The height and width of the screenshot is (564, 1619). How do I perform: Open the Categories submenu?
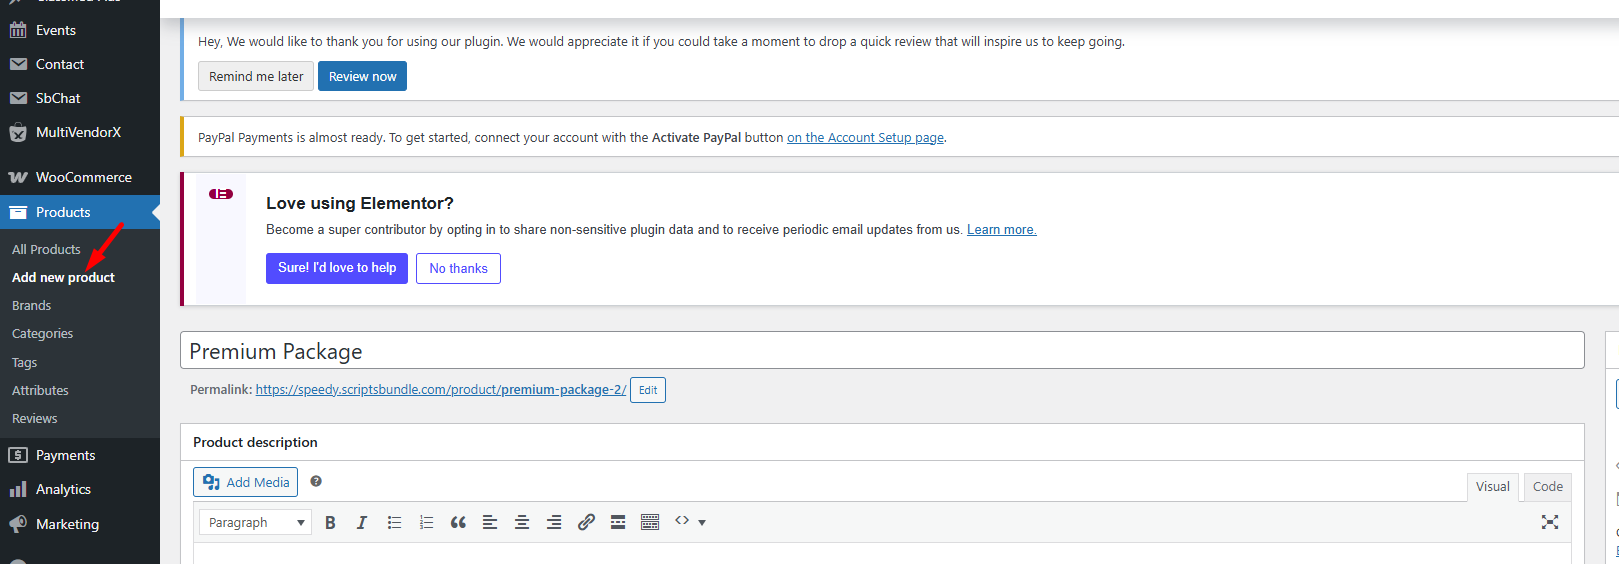(42, 333)
